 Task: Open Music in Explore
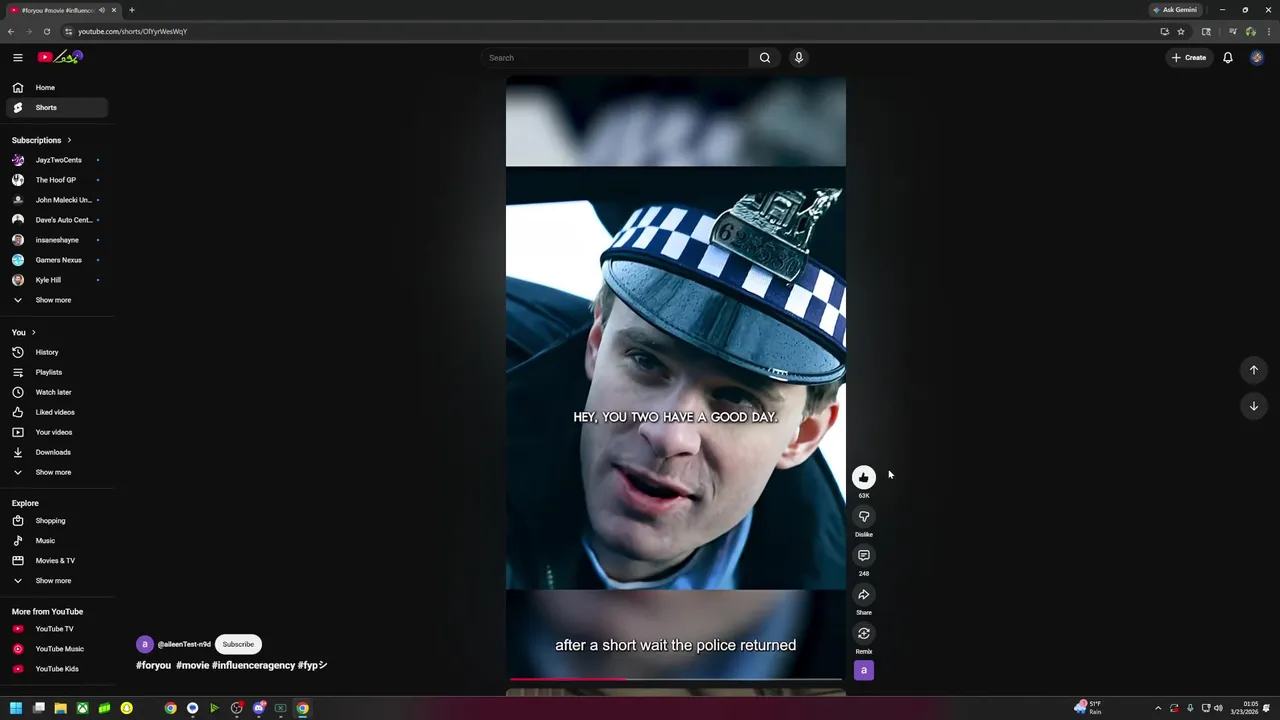click(x=56, y=541)
